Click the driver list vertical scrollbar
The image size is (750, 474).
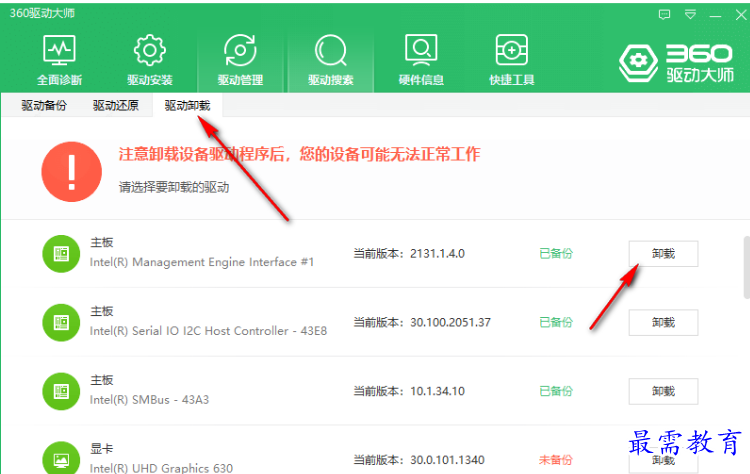746,267
